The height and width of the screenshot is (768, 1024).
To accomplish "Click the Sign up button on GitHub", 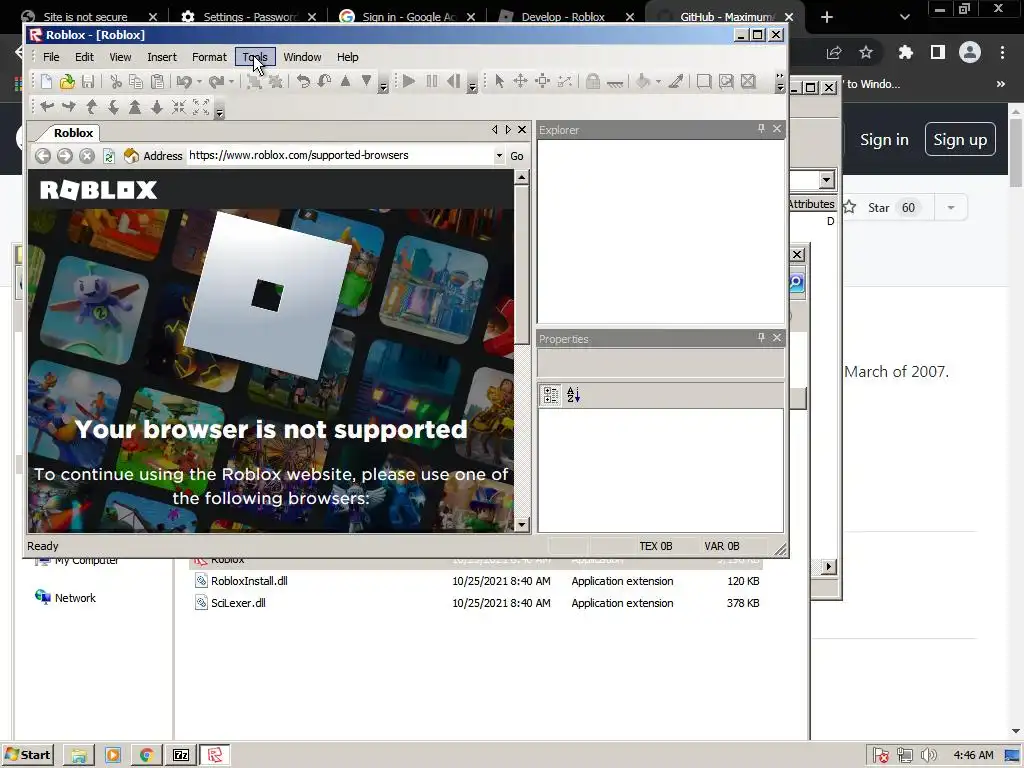I will [960, 139].
